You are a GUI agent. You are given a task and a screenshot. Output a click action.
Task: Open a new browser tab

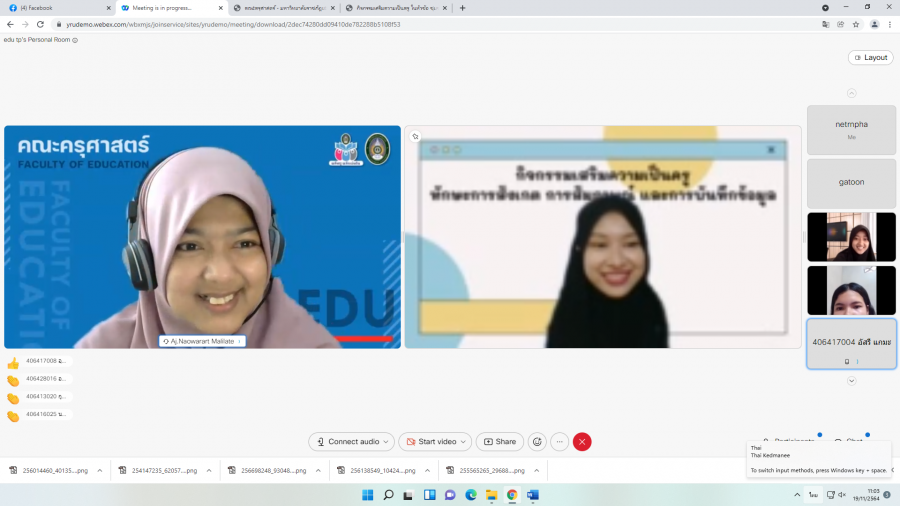tap(462, 7)
